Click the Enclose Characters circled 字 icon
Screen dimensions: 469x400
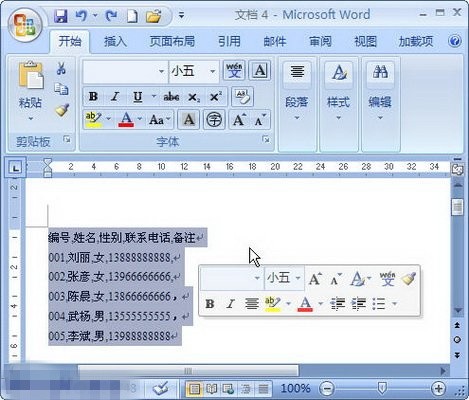click(214, 119)
